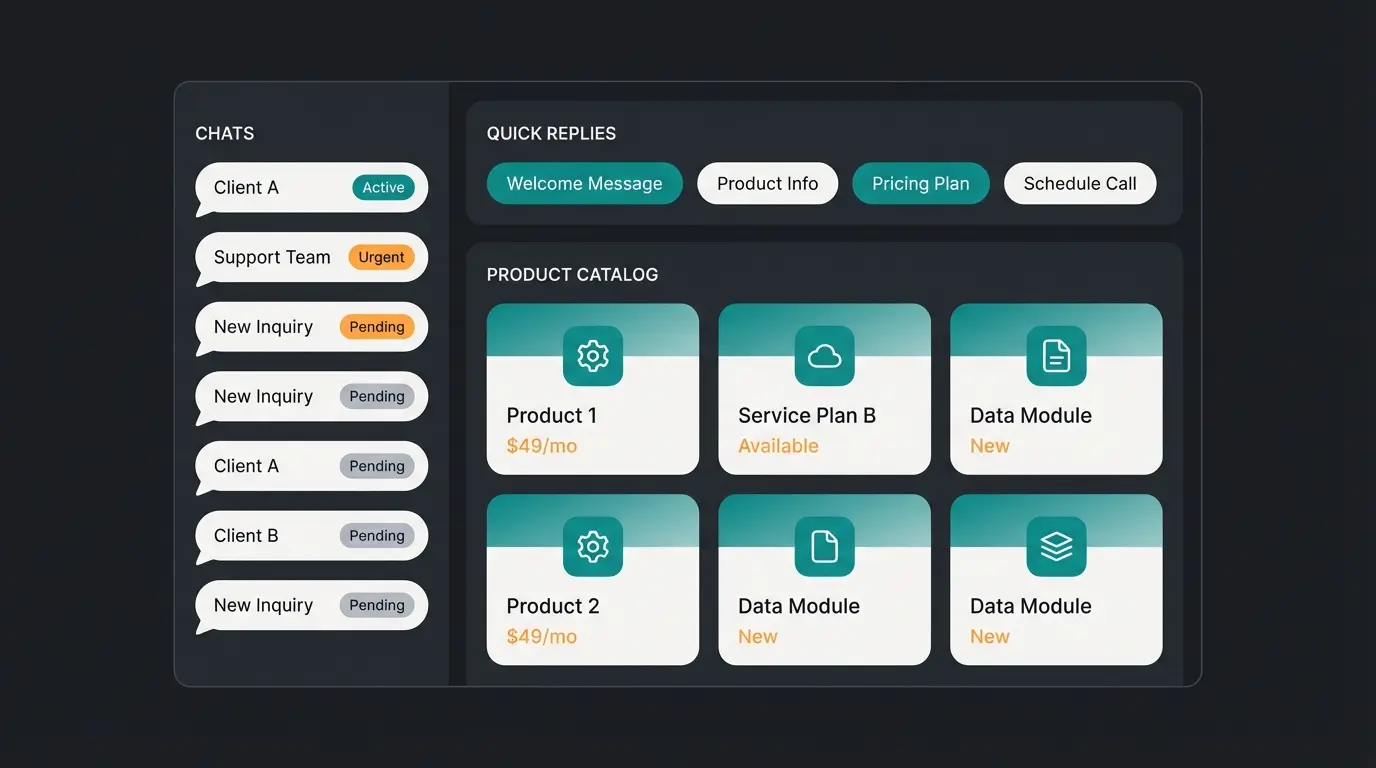Open the Support Team chat
This screenshot has height=768, width=1376.
pos(272,257)
